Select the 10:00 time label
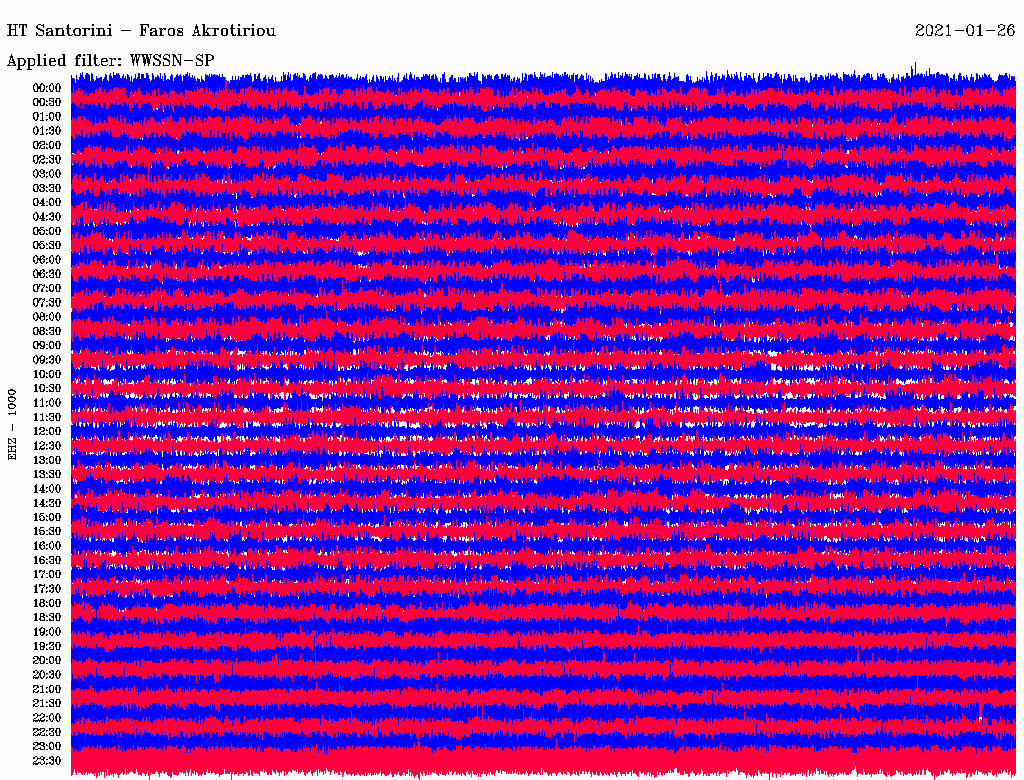This screenshot has width=1024, height=780. (x=47, y=374)
